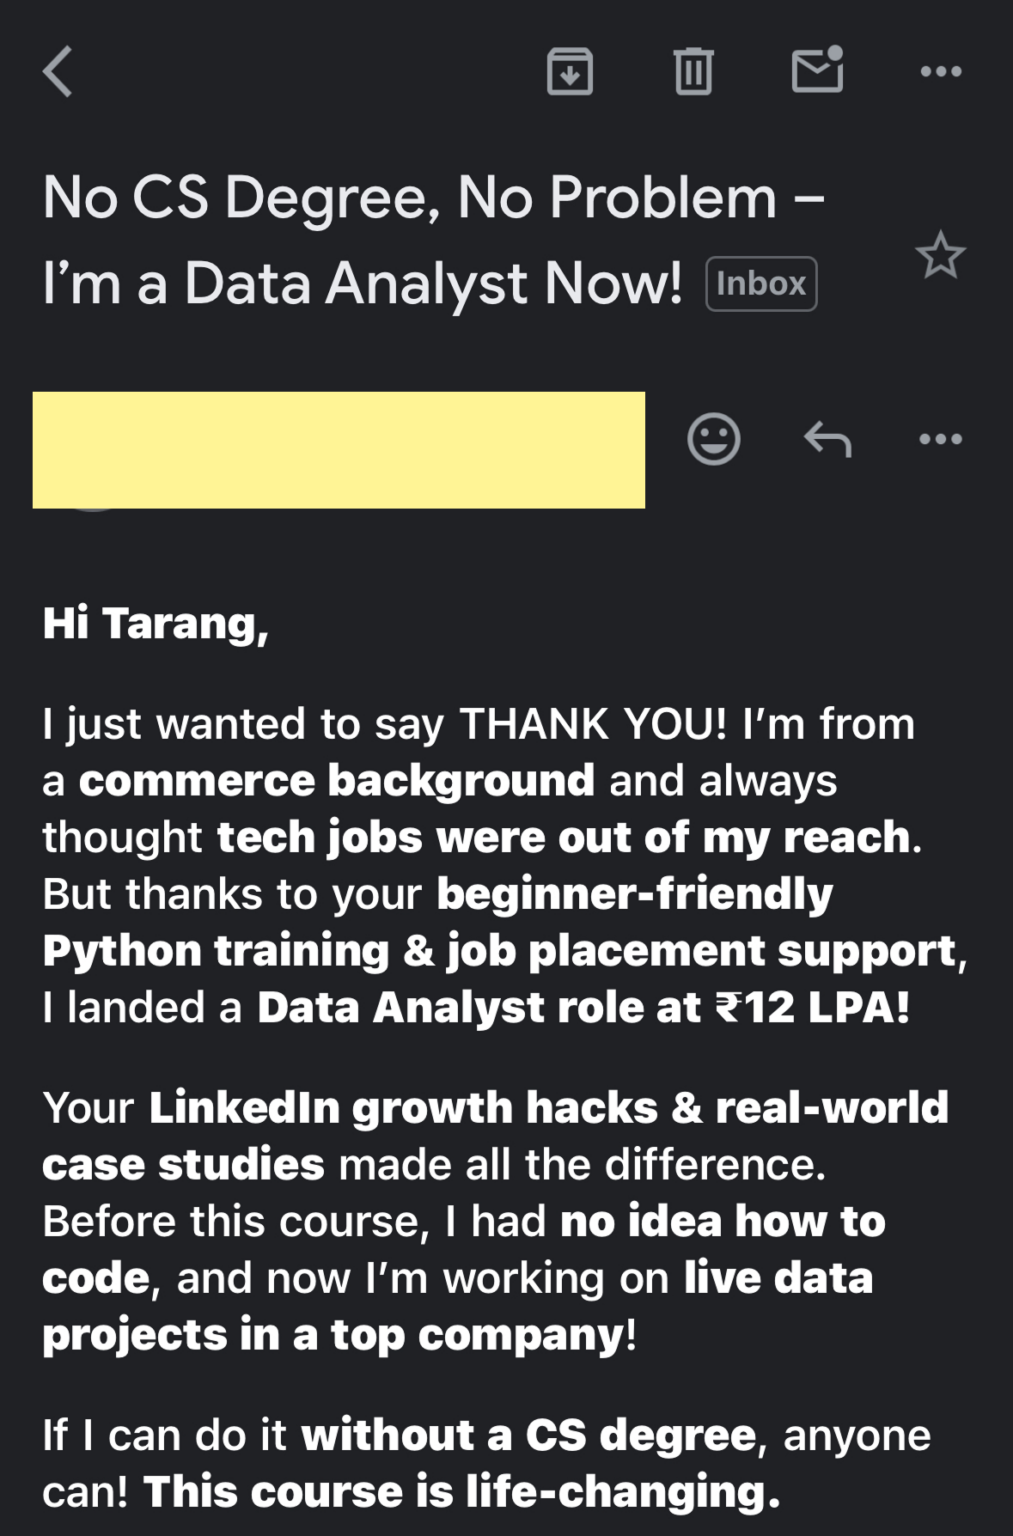This screenshot has height=1536, width=1013.
Task: Toggle the read status envelope icon
Action: 818,70
